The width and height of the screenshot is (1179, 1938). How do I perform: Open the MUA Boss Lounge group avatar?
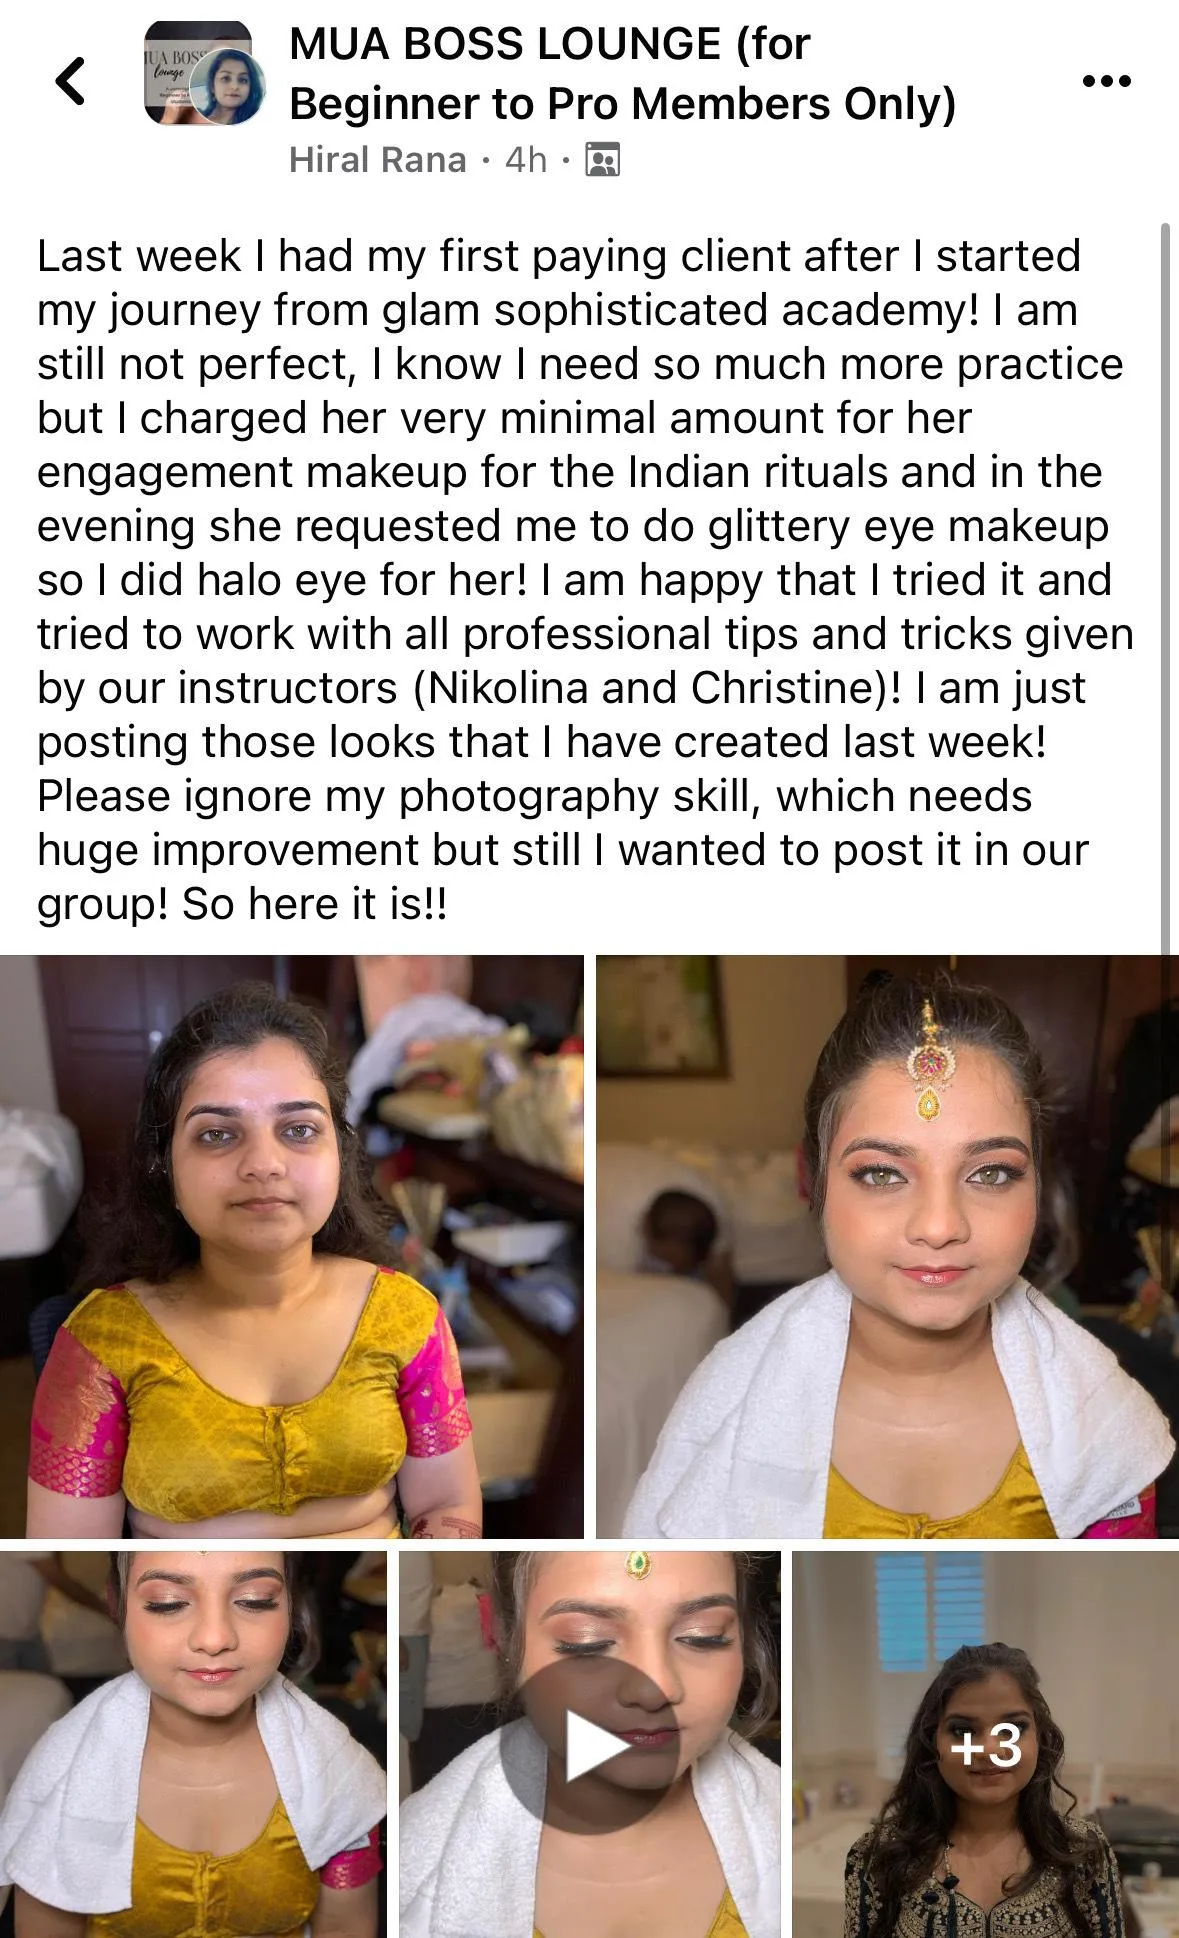(x=197, y=72)
